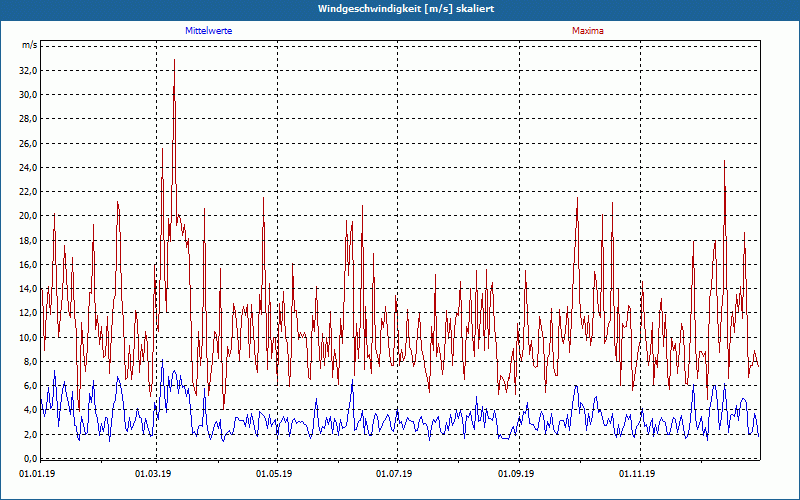Select the 24,0 y-axis value
Image resolution: width=800 pixels, height=500 pixels.
[28, 167]
